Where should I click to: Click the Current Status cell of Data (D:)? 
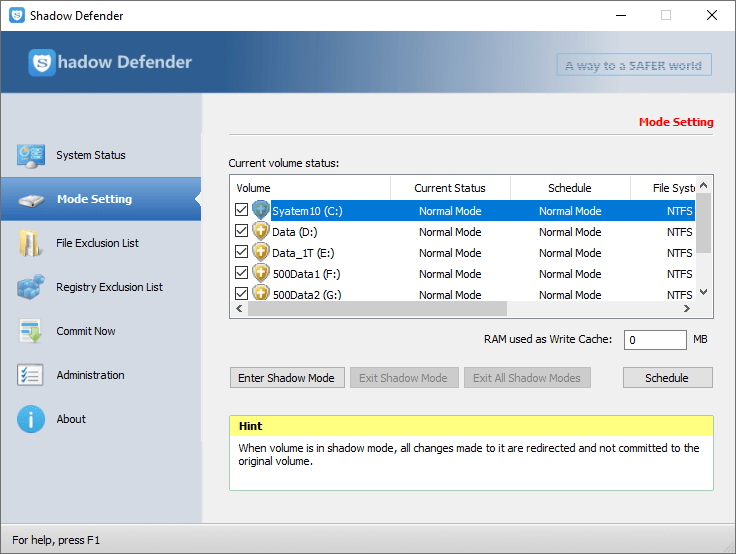(450, 232)
